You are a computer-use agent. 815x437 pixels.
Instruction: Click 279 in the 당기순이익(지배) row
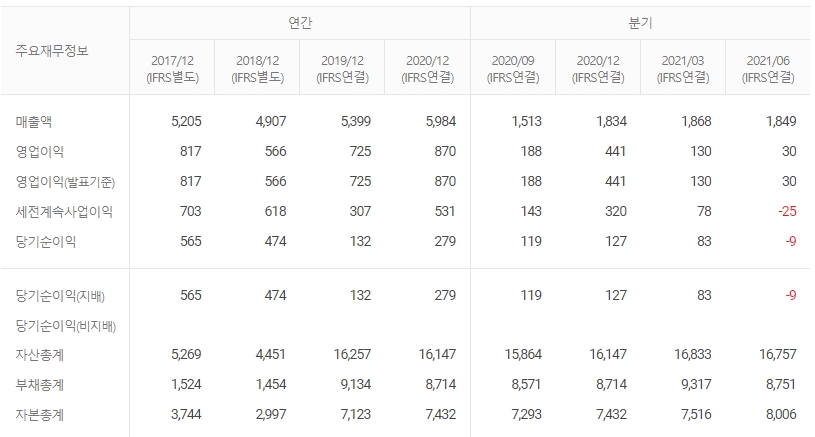point(445,296)
